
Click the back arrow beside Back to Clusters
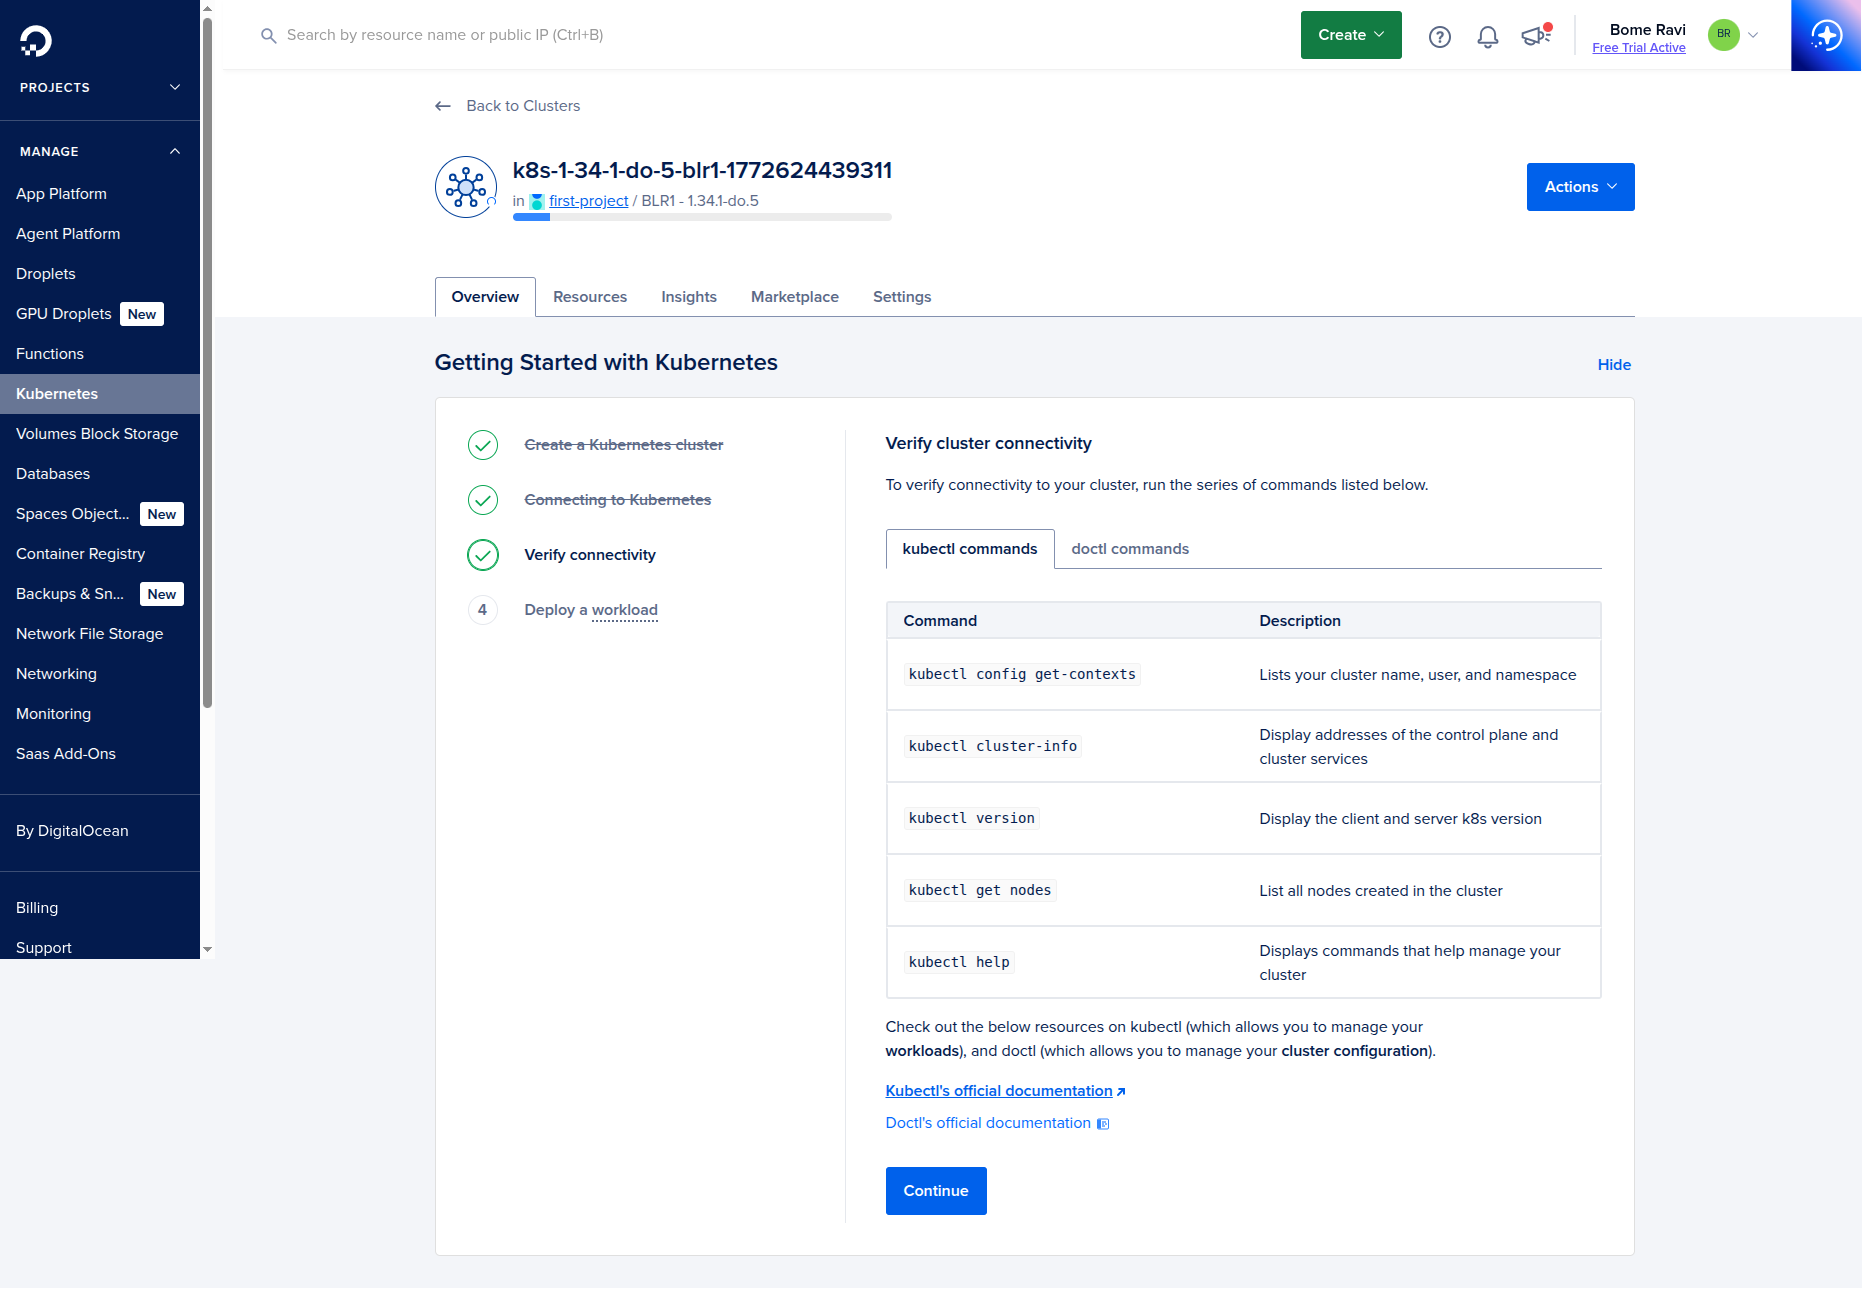point(443,106)
